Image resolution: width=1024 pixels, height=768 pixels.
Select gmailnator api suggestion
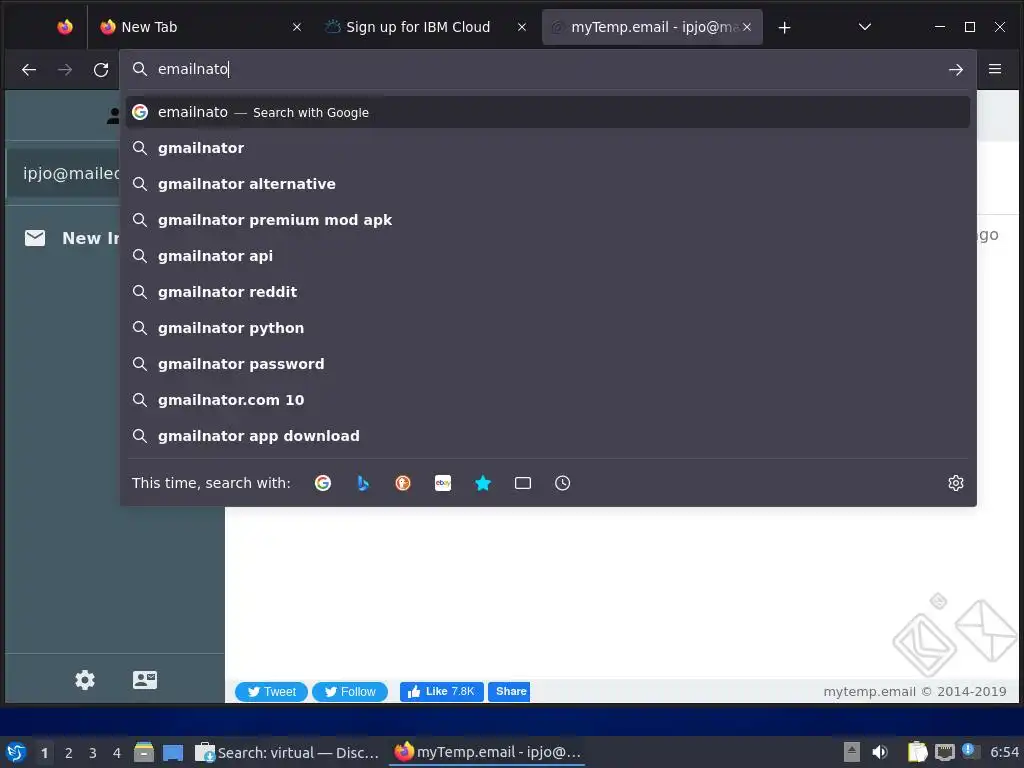(547, 256)
